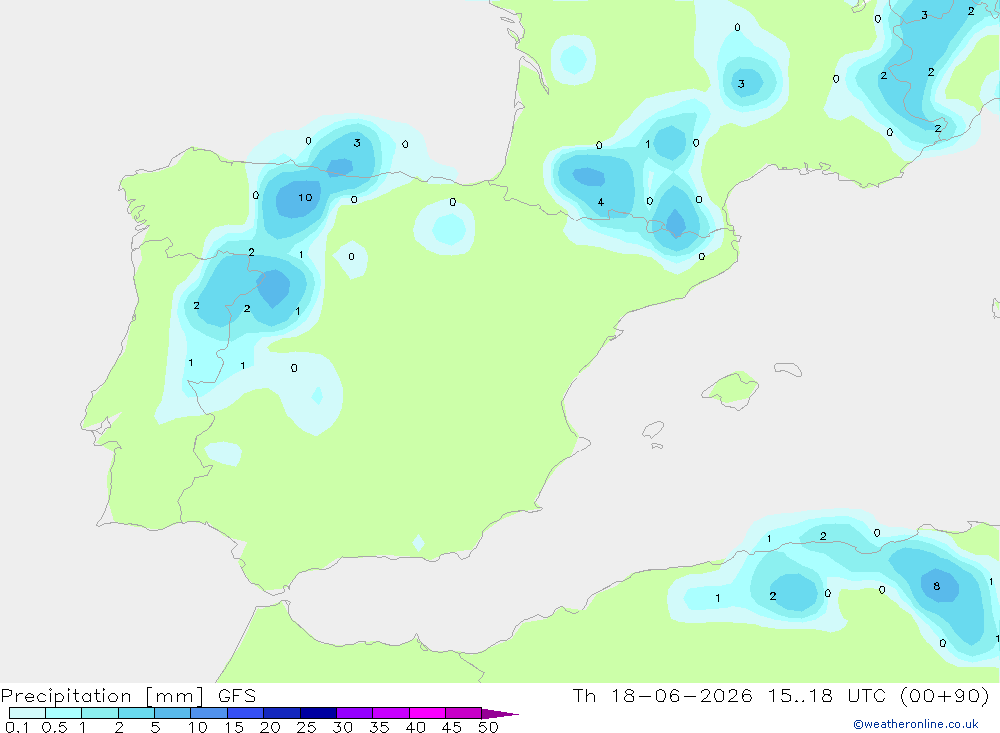Click the '0.1' legend scale label

[x=17, y=727]
